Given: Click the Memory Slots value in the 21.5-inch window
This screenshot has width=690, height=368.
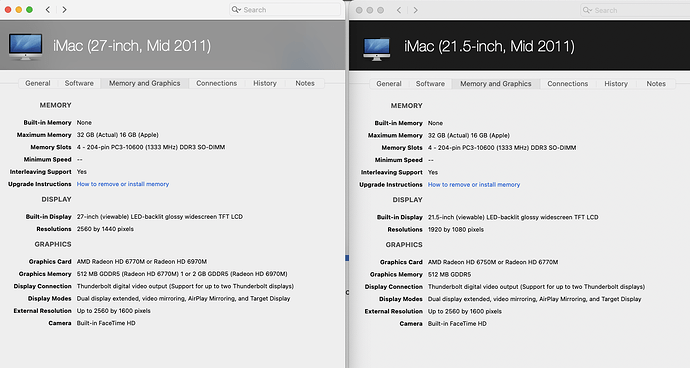Looking at the screenshot, I should tap(502, 147).
